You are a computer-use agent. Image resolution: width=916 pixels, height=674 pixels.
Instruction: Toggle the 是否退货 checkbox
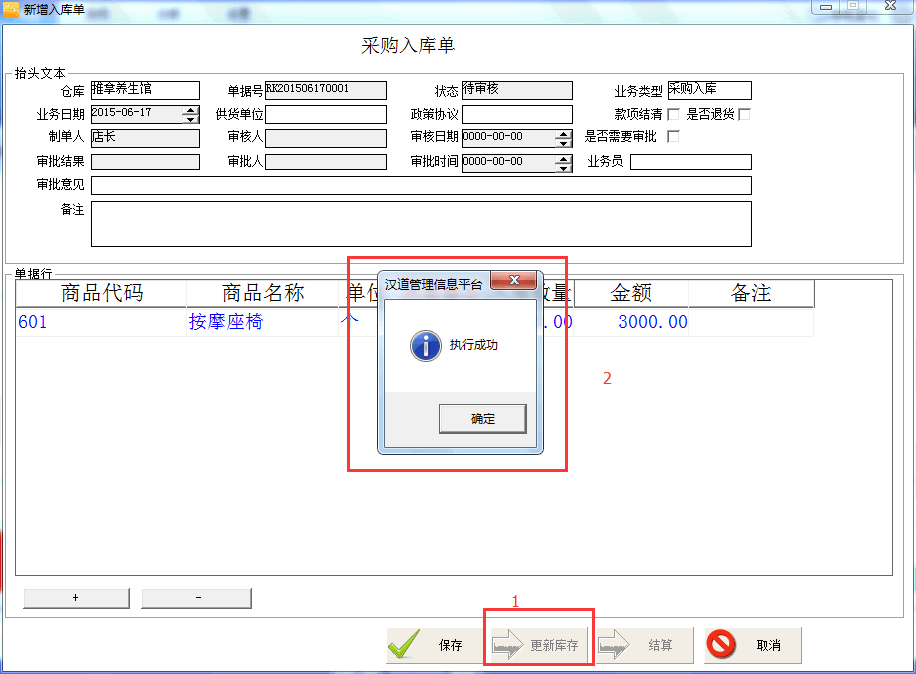(x=744, y=114)
